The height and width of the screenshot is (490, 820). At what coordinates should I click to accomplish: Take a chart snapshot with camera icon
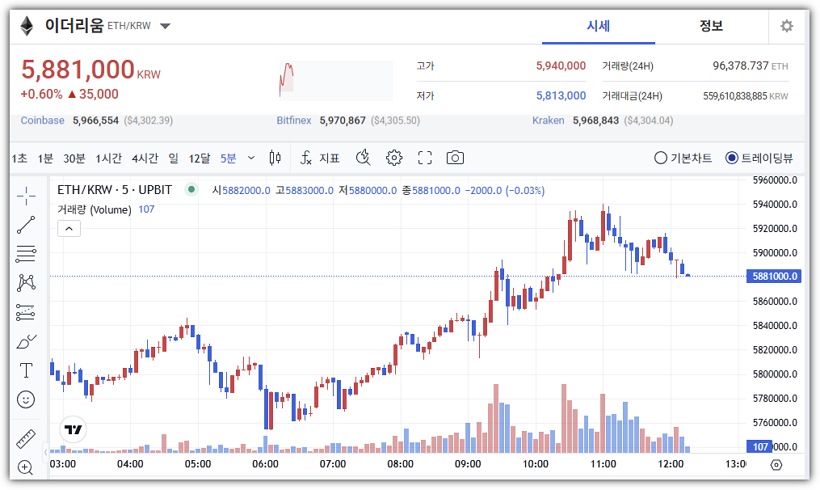(x=455, y=158)
